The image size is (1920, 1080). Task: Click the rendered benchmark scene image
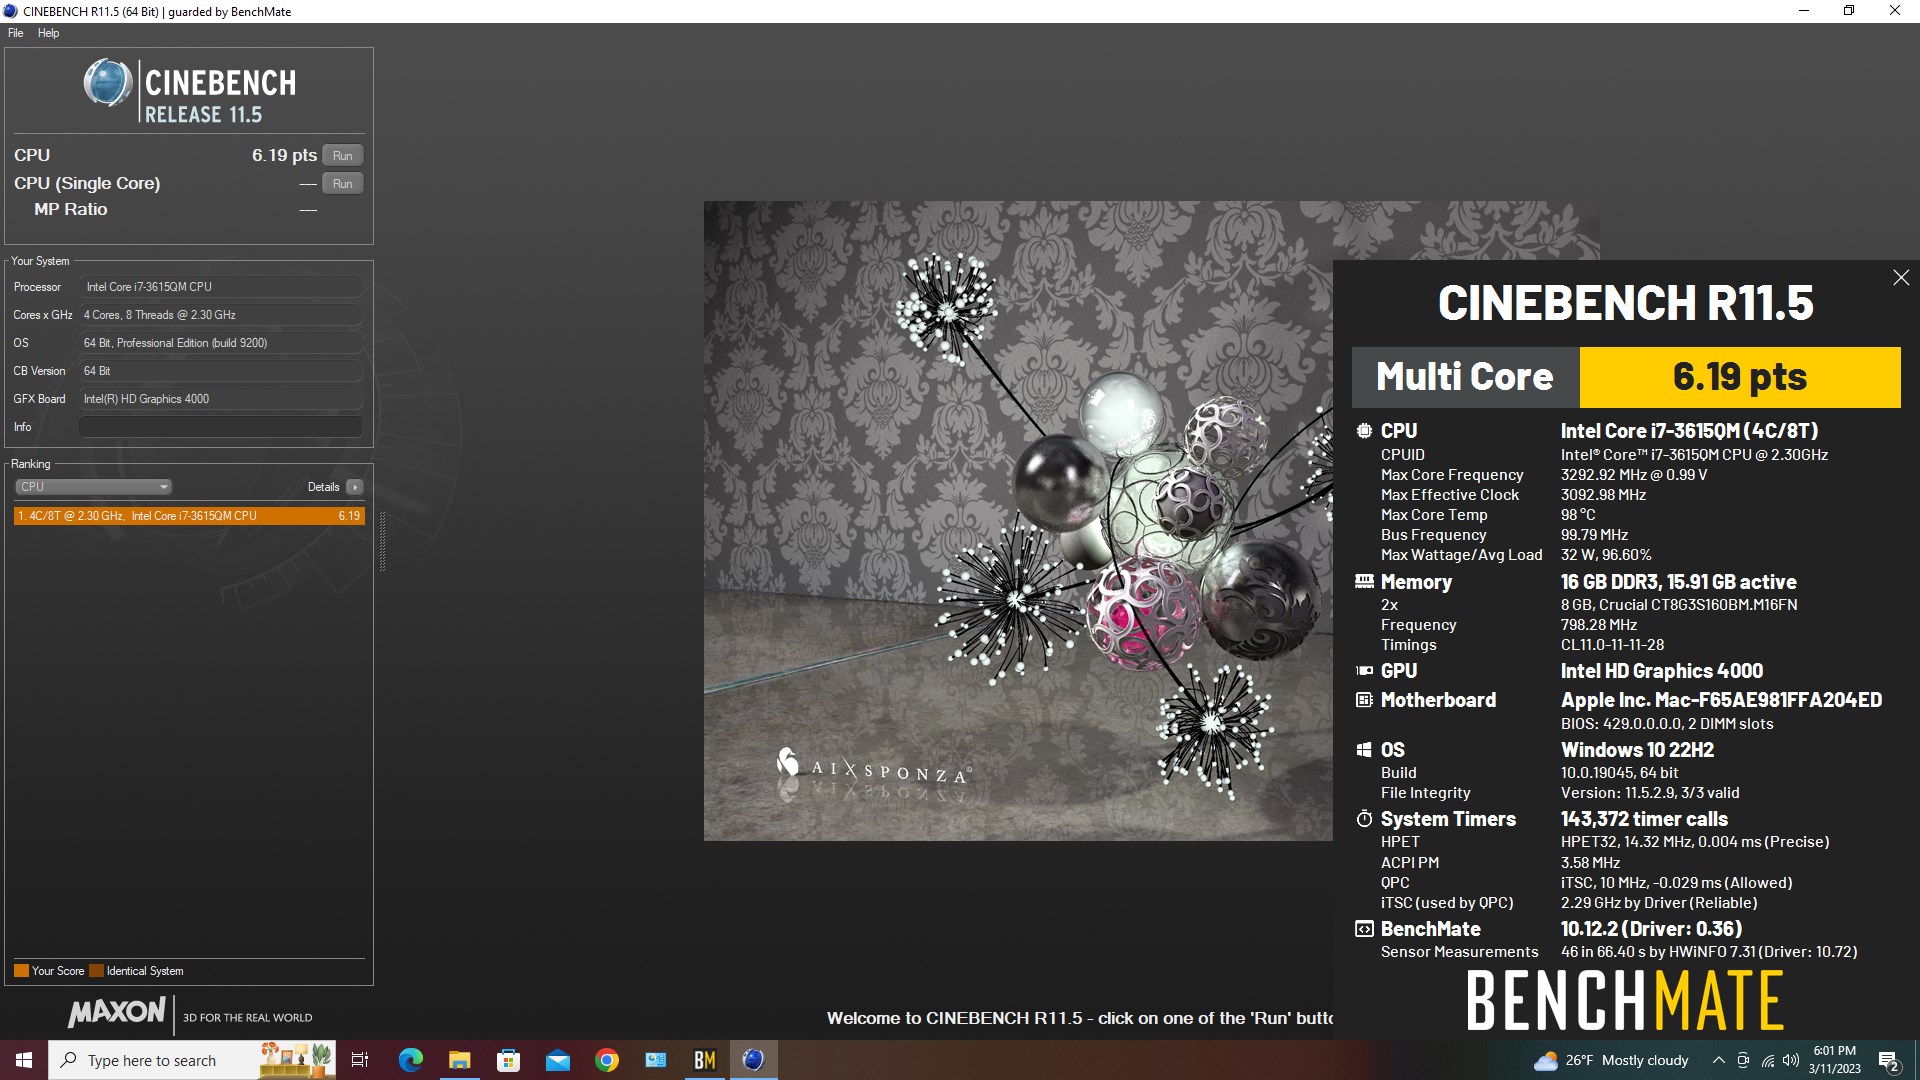coord(1018,521)
